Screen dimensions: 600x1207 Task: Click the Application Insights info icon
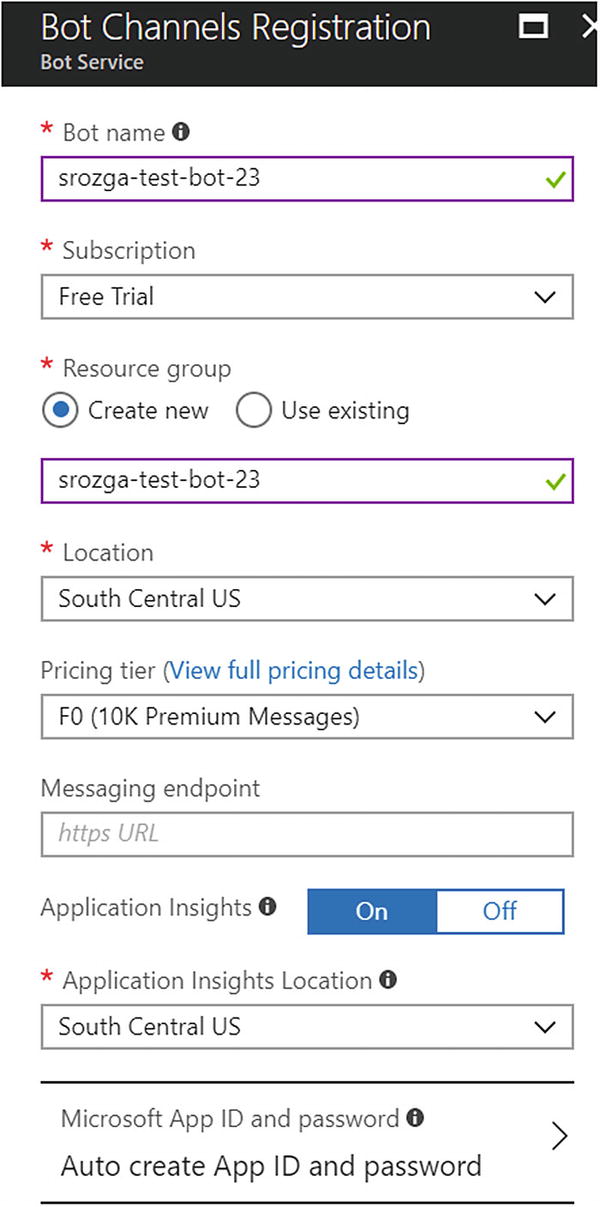[x=267, y=907]
